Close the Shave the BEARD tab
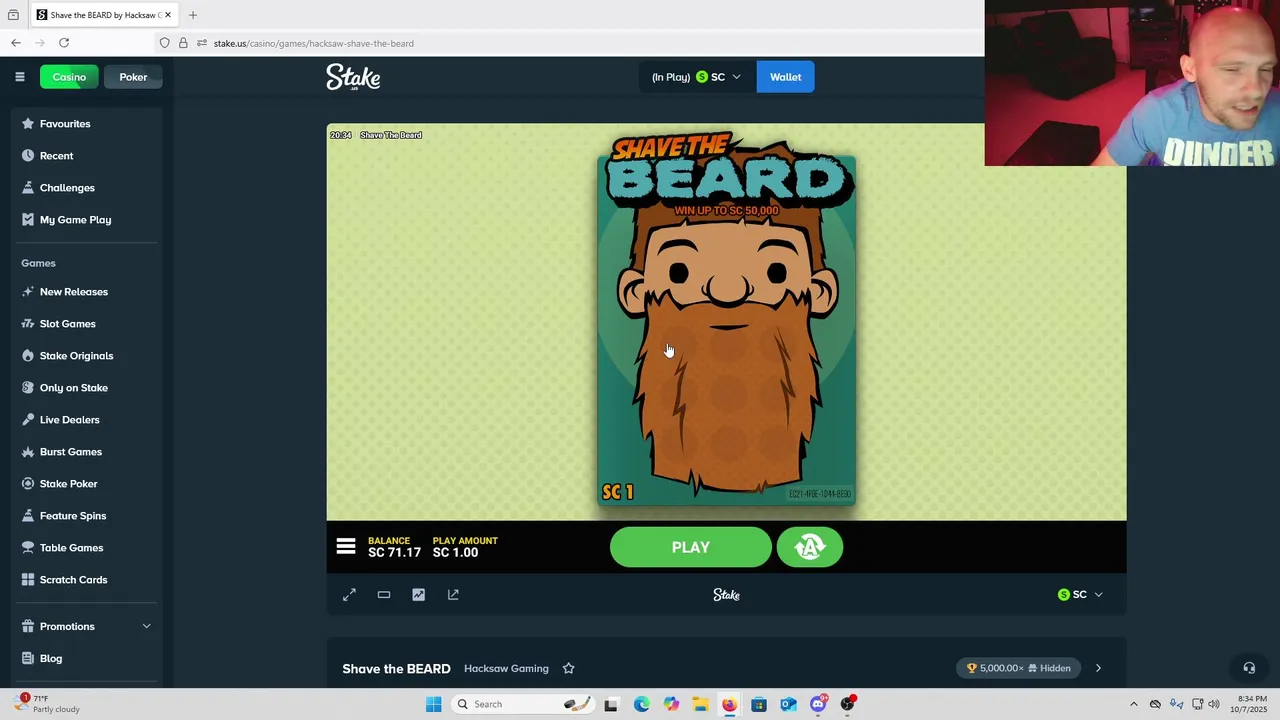Screen dimensions: 1280x720 (x=168, y=15)
